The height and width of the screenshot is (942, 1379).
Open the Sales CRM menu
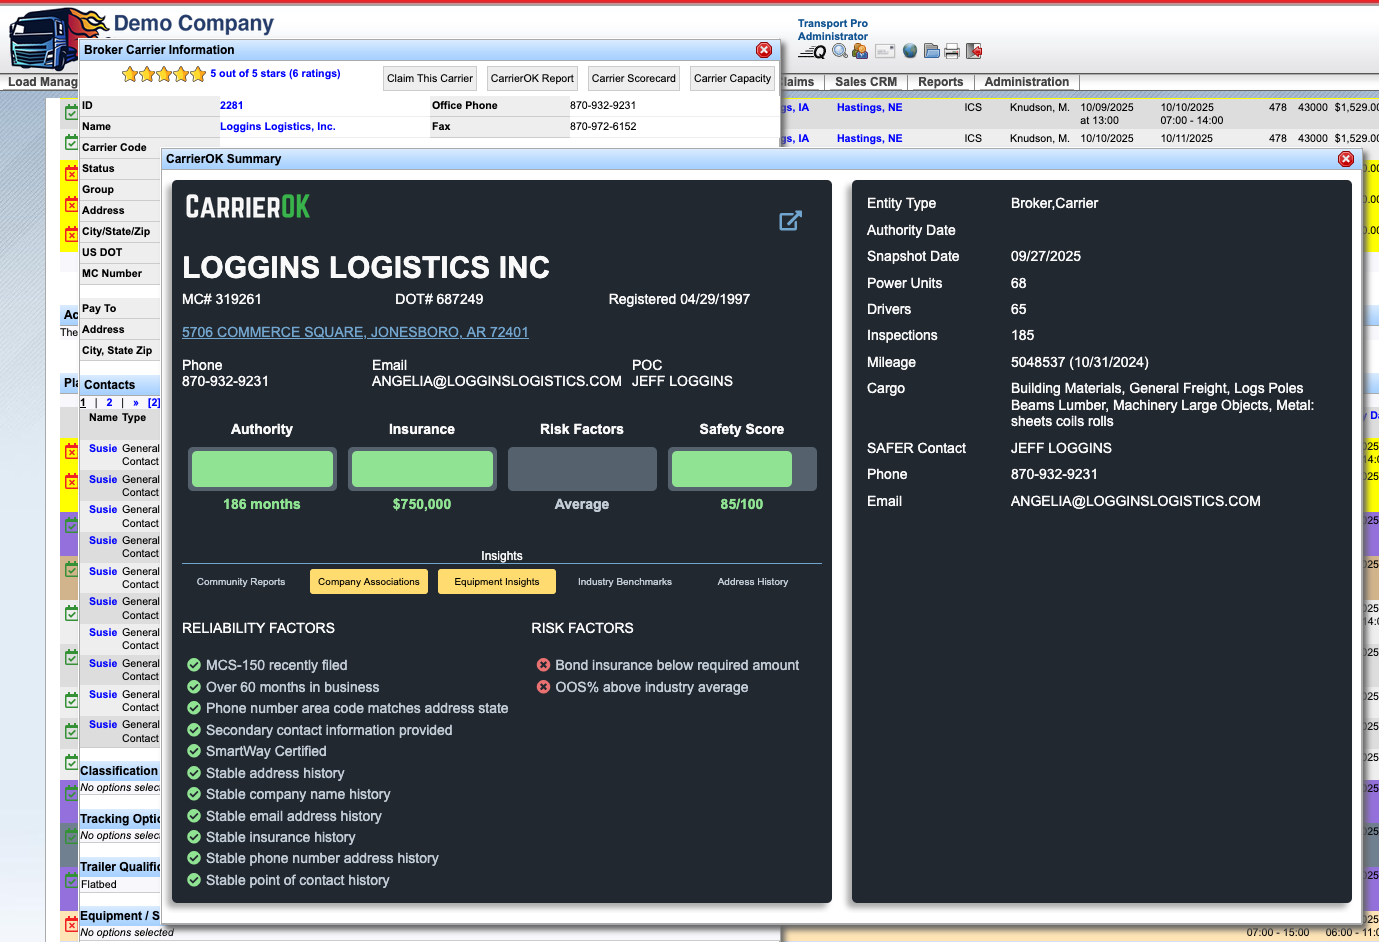pos(866,82)
